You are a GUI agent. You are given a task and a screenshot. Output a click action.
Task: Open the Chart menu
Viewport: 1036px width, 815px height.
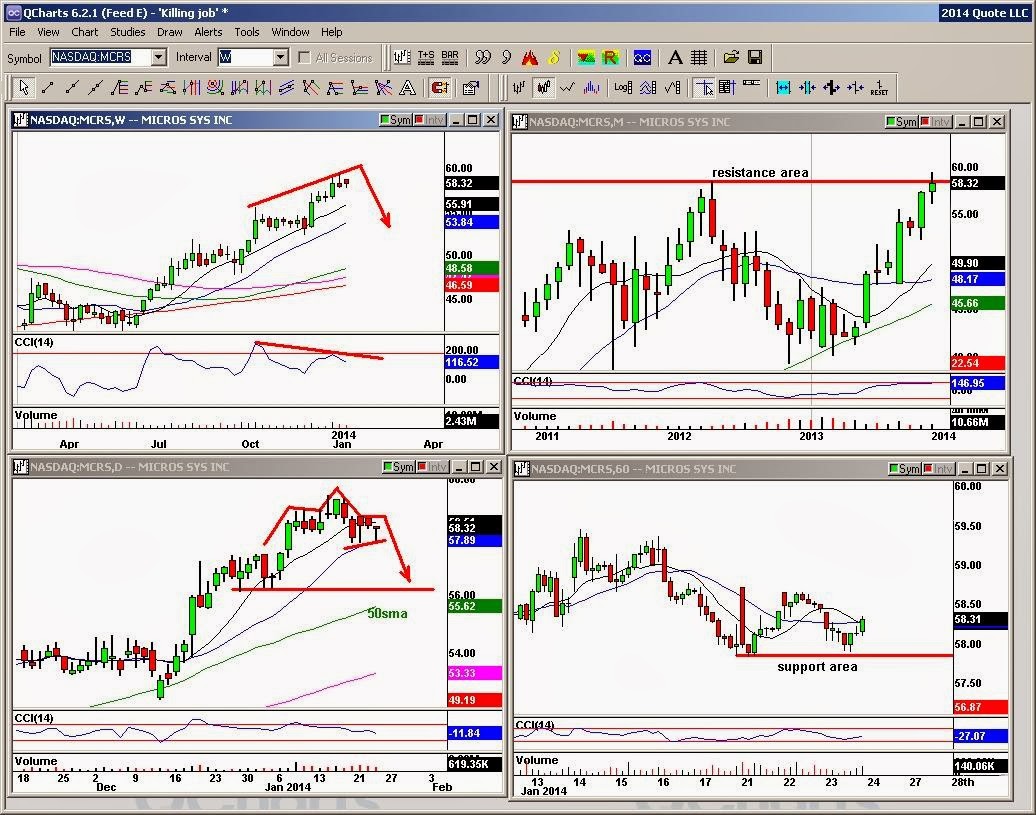coord(85,32)
